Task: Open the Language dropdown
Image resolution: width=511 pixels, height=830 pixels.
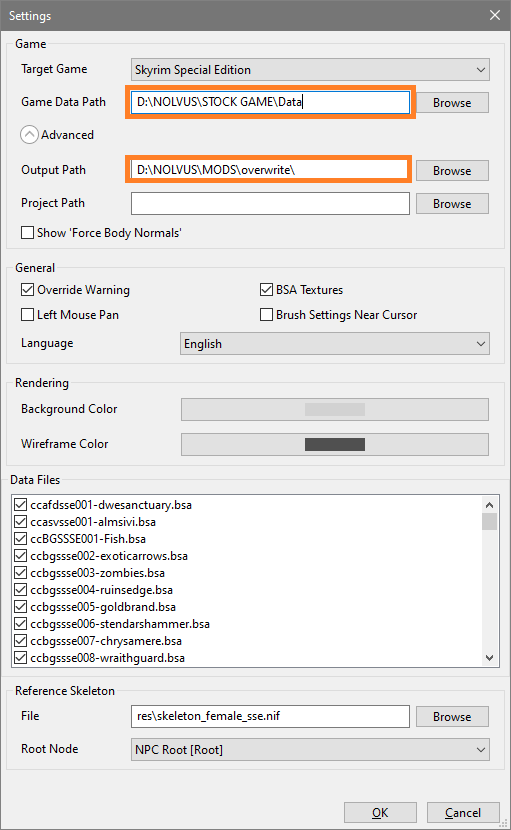Action: click(x=335, y=344)
